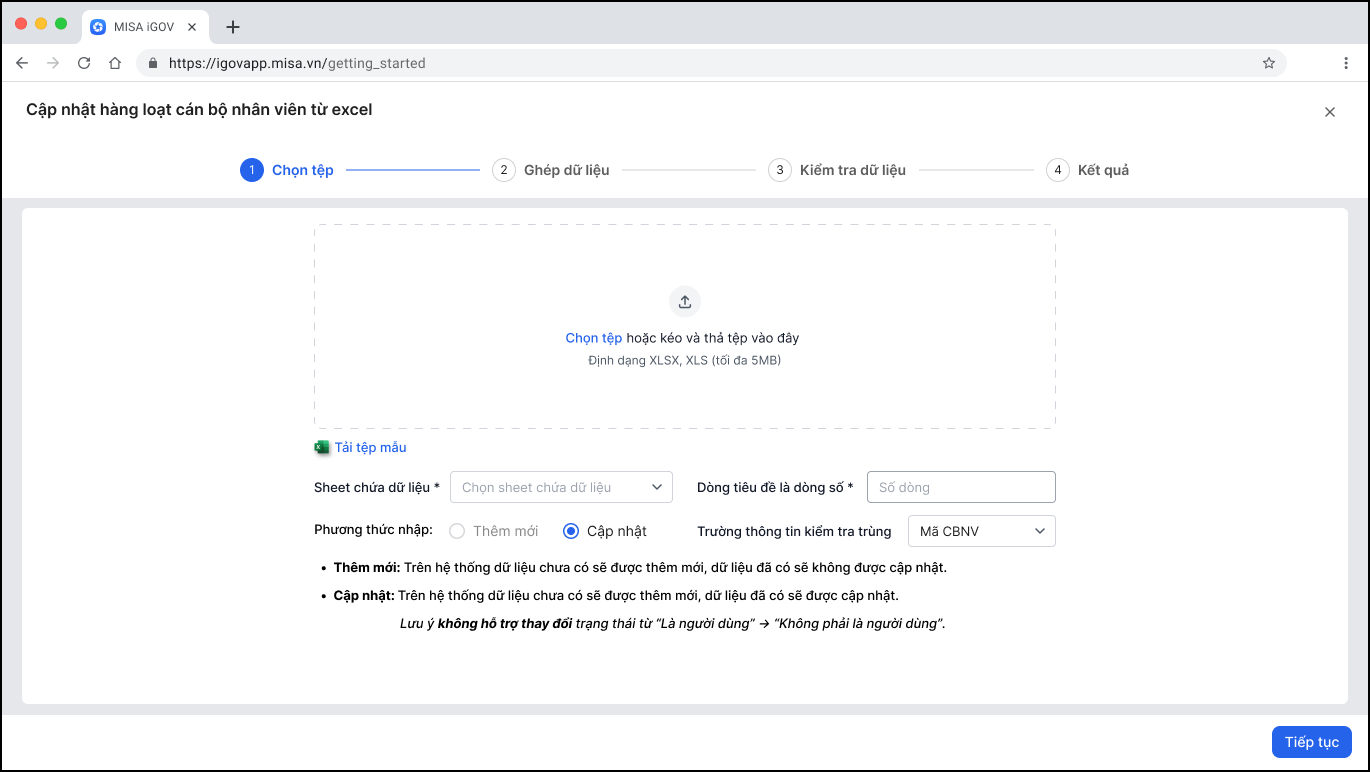This screenshot has width=1370, height=772.
Task: Click the upload arrow icon
Action: [x=685, y=302]
